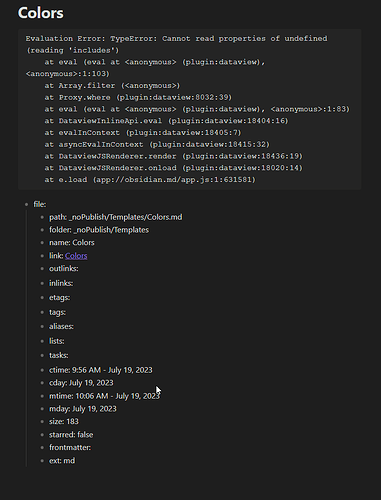Click the 'at e.load (app://obsidian.md/app.js' line
381x500 pixels.
[150, 180]
